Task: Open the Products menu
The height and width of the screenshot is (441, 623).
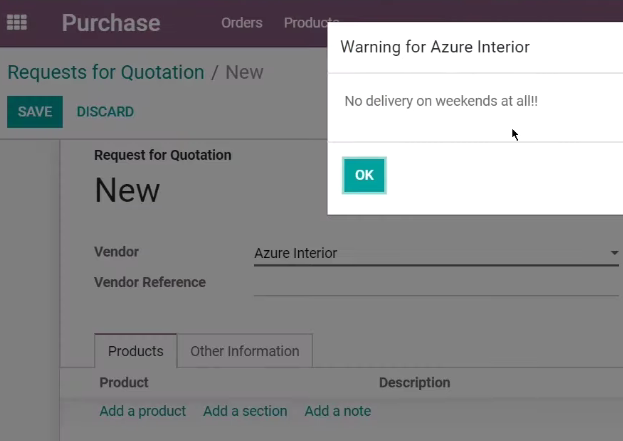Action: (311, 23)
